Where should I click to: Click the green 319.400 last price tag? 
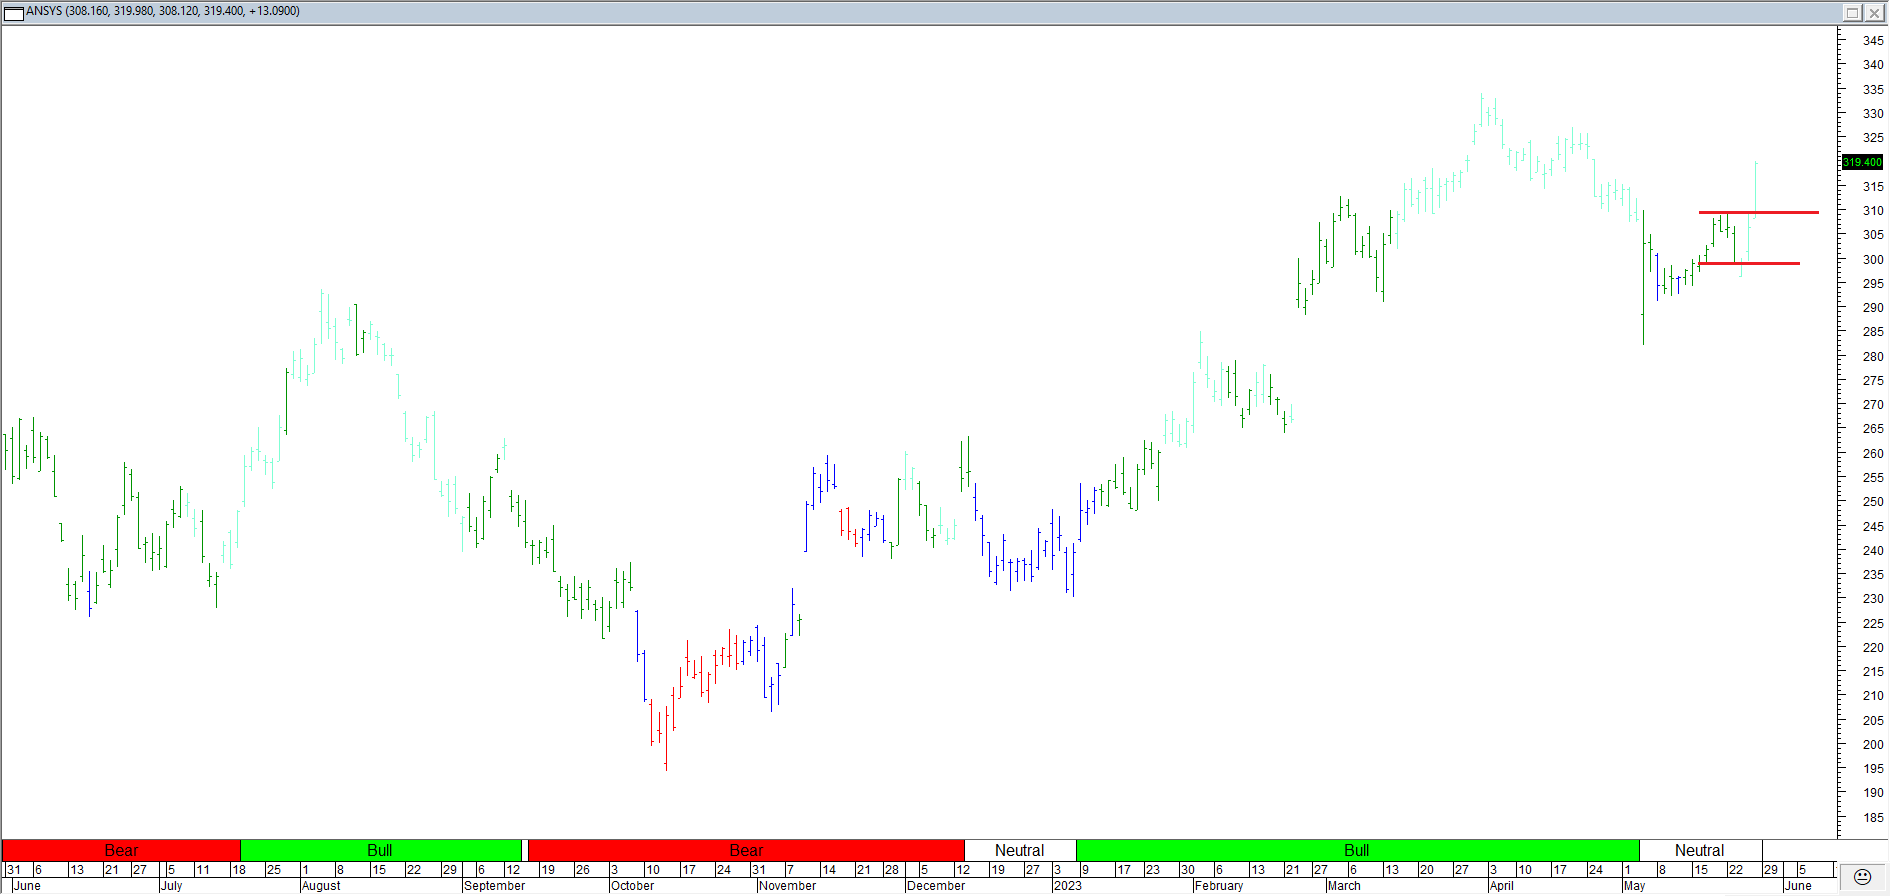pos(1862,162)
